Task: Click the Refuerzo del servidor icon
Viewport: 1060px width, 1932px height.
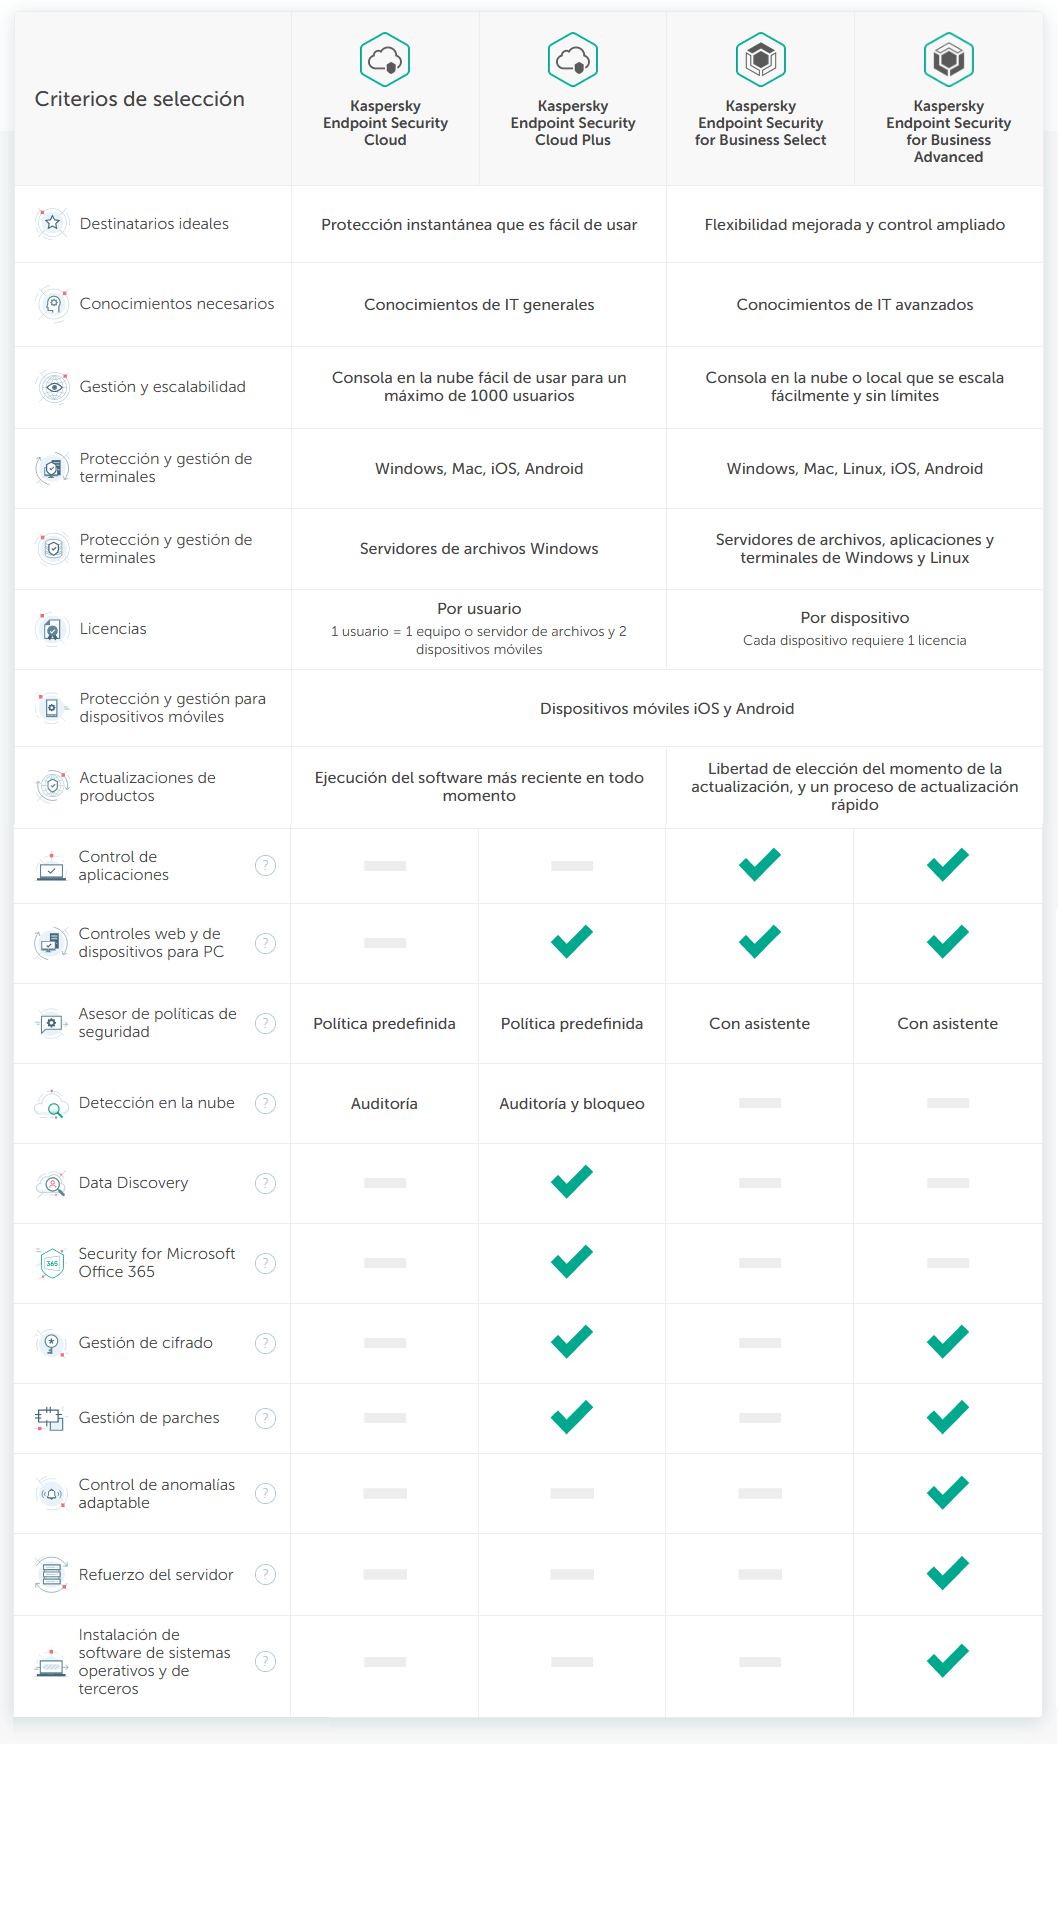Action: pyautogui.click(x=51, y=1574)
